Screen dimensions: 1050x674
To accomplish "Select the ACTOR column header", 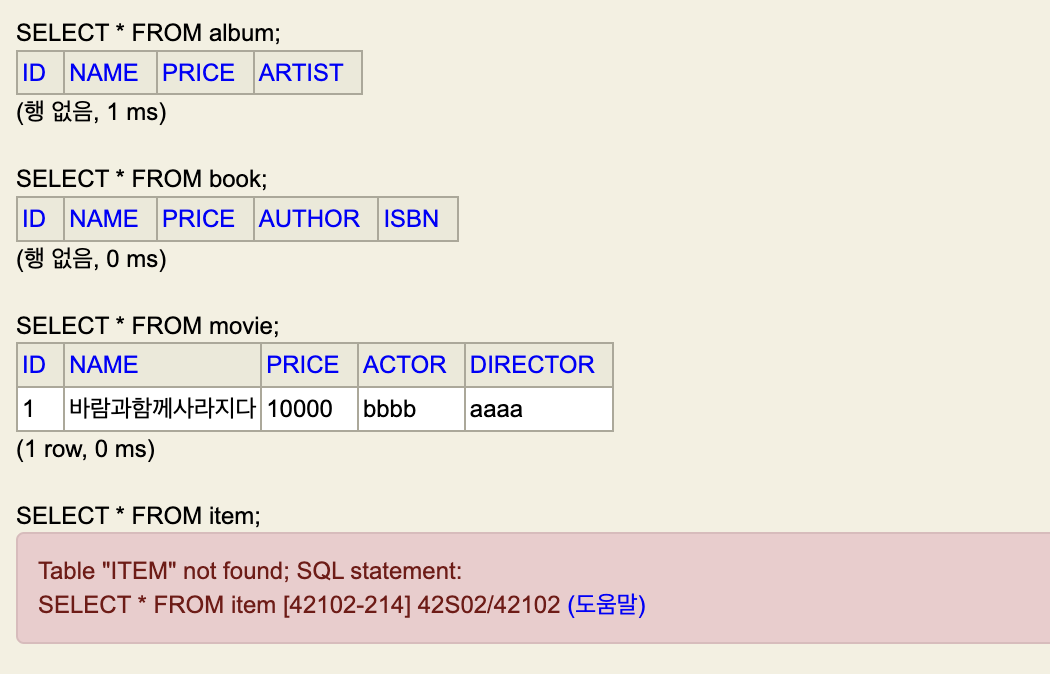I will coord(404,365).
